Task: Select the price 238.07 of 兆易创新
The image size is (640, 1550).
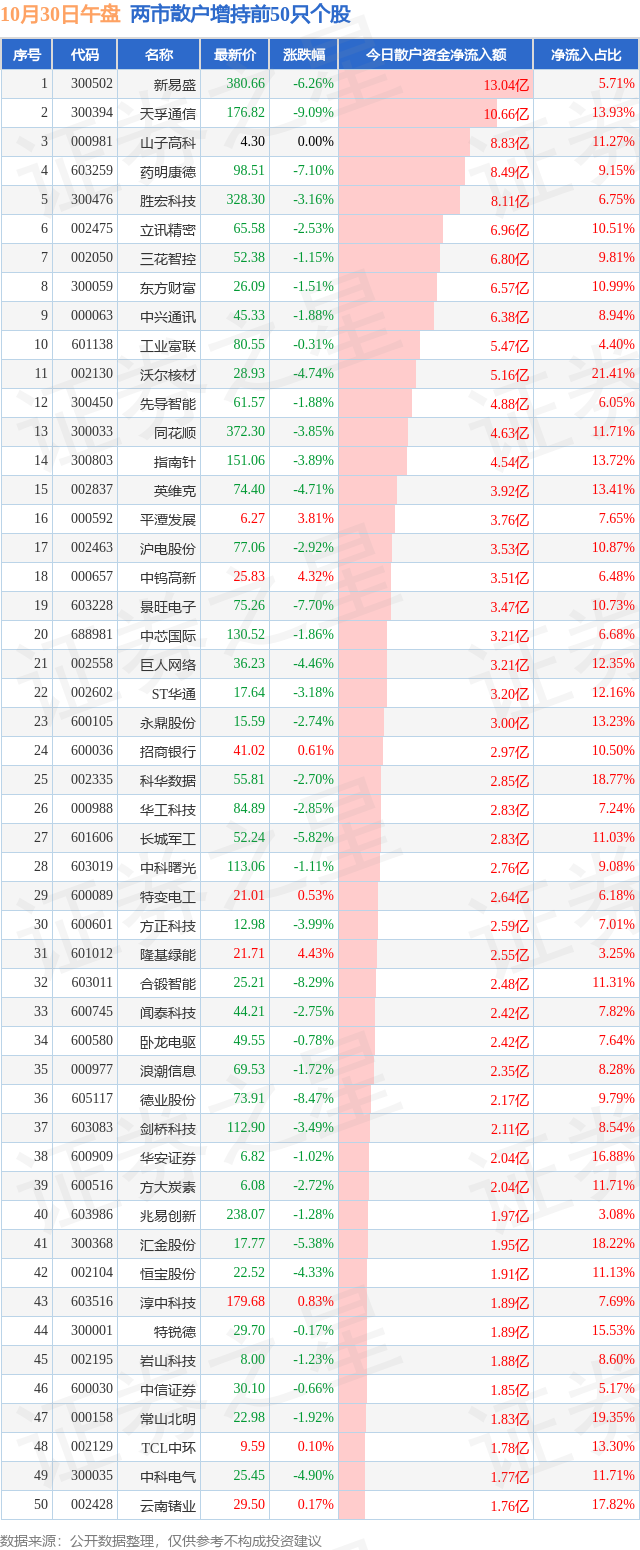Action: [x=246, y=1215]
